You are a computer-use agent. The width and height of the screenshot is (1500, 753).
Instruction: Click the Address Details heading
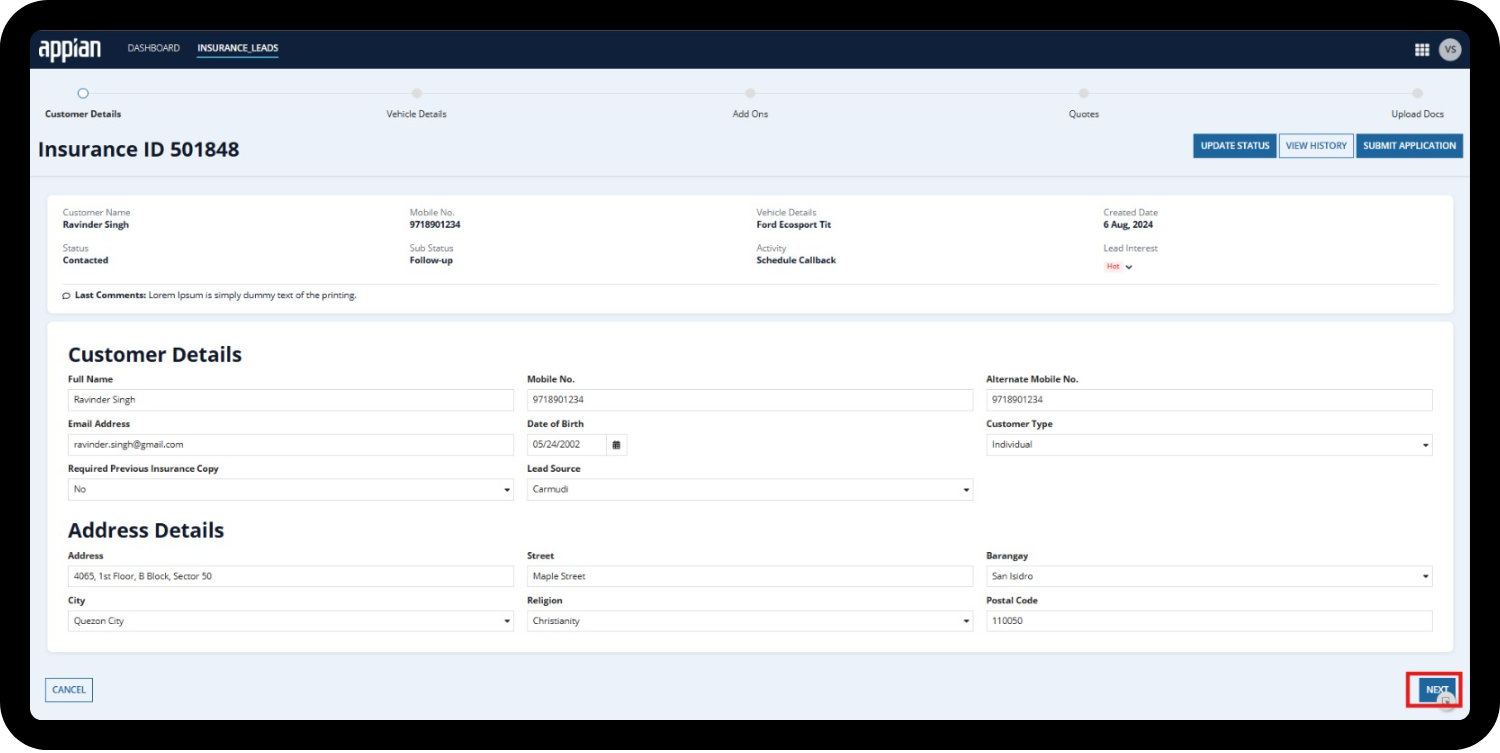click(x=146, y=531)
